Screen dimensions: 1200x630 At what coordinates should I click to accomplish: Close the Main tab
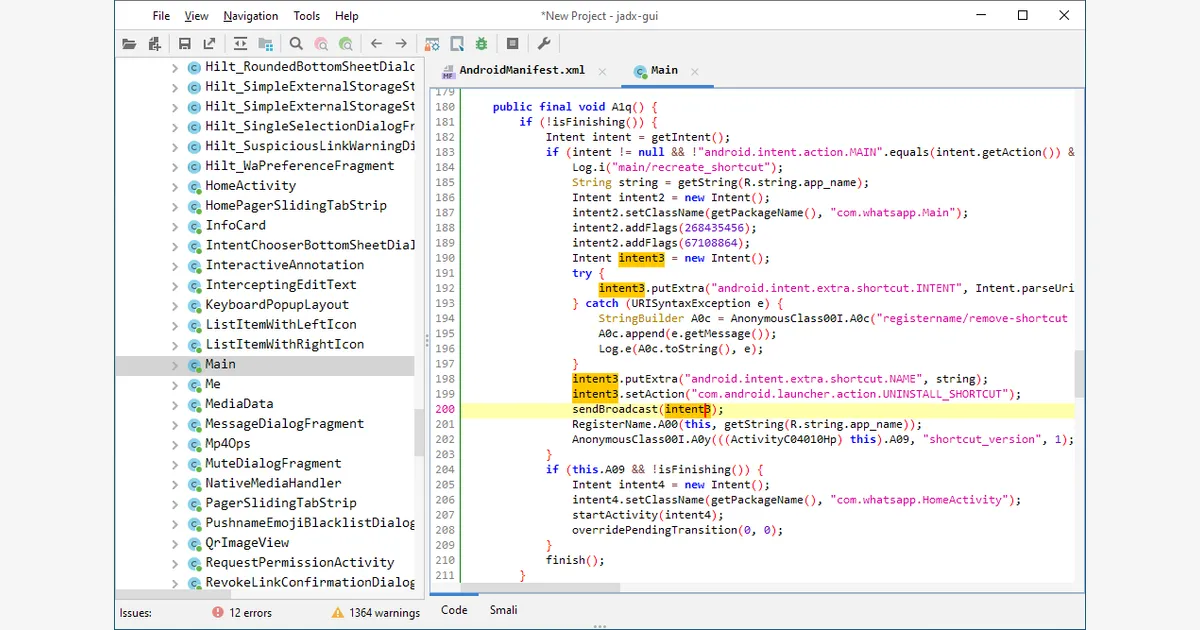pyautogui.click(x=695, y=72)
